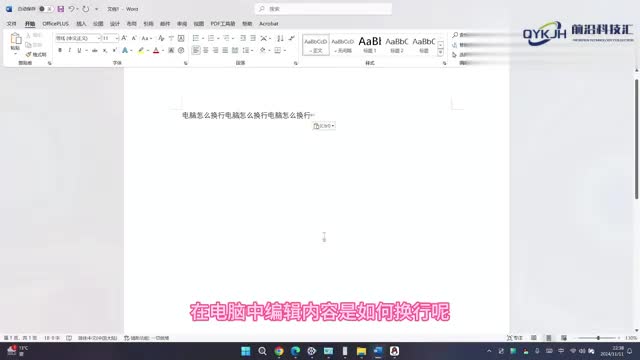640x360 pixels.
Task: Click the Cut scissors icon
Action: tap(28, 36)
